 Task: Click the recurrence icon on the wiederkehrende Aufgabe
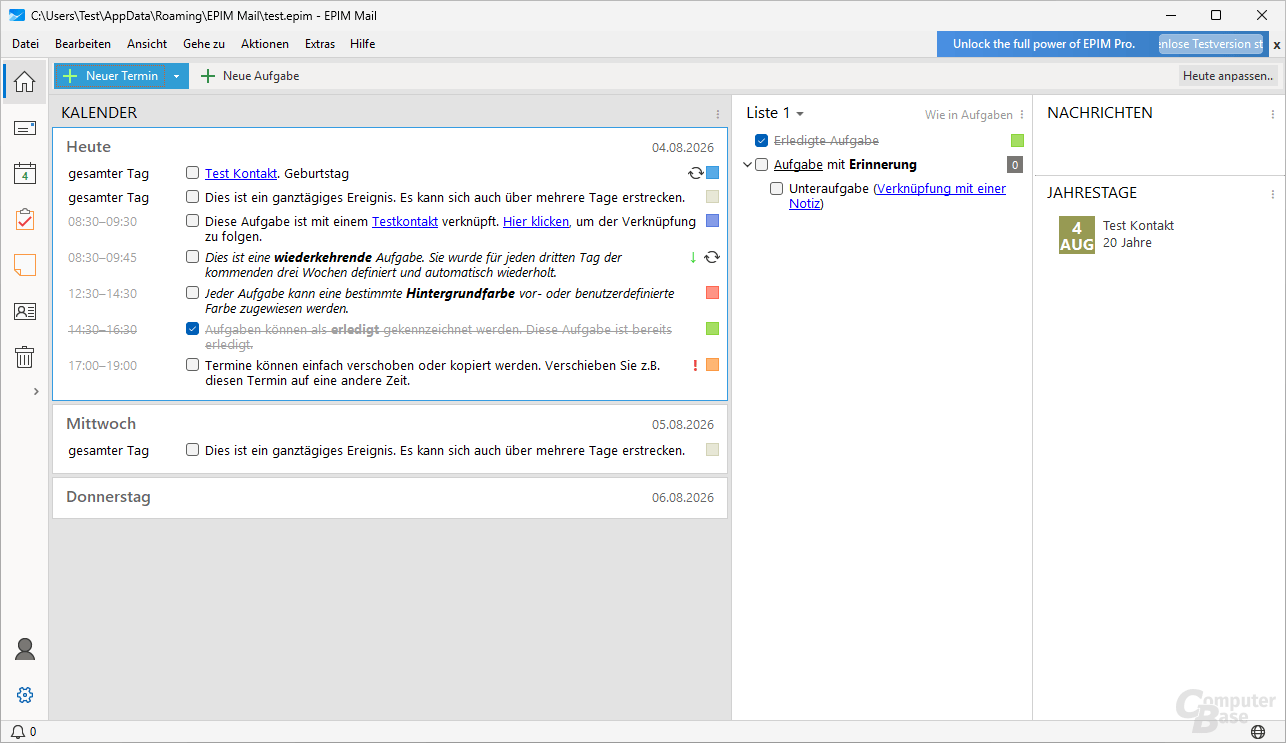click(x=712, y=257)
